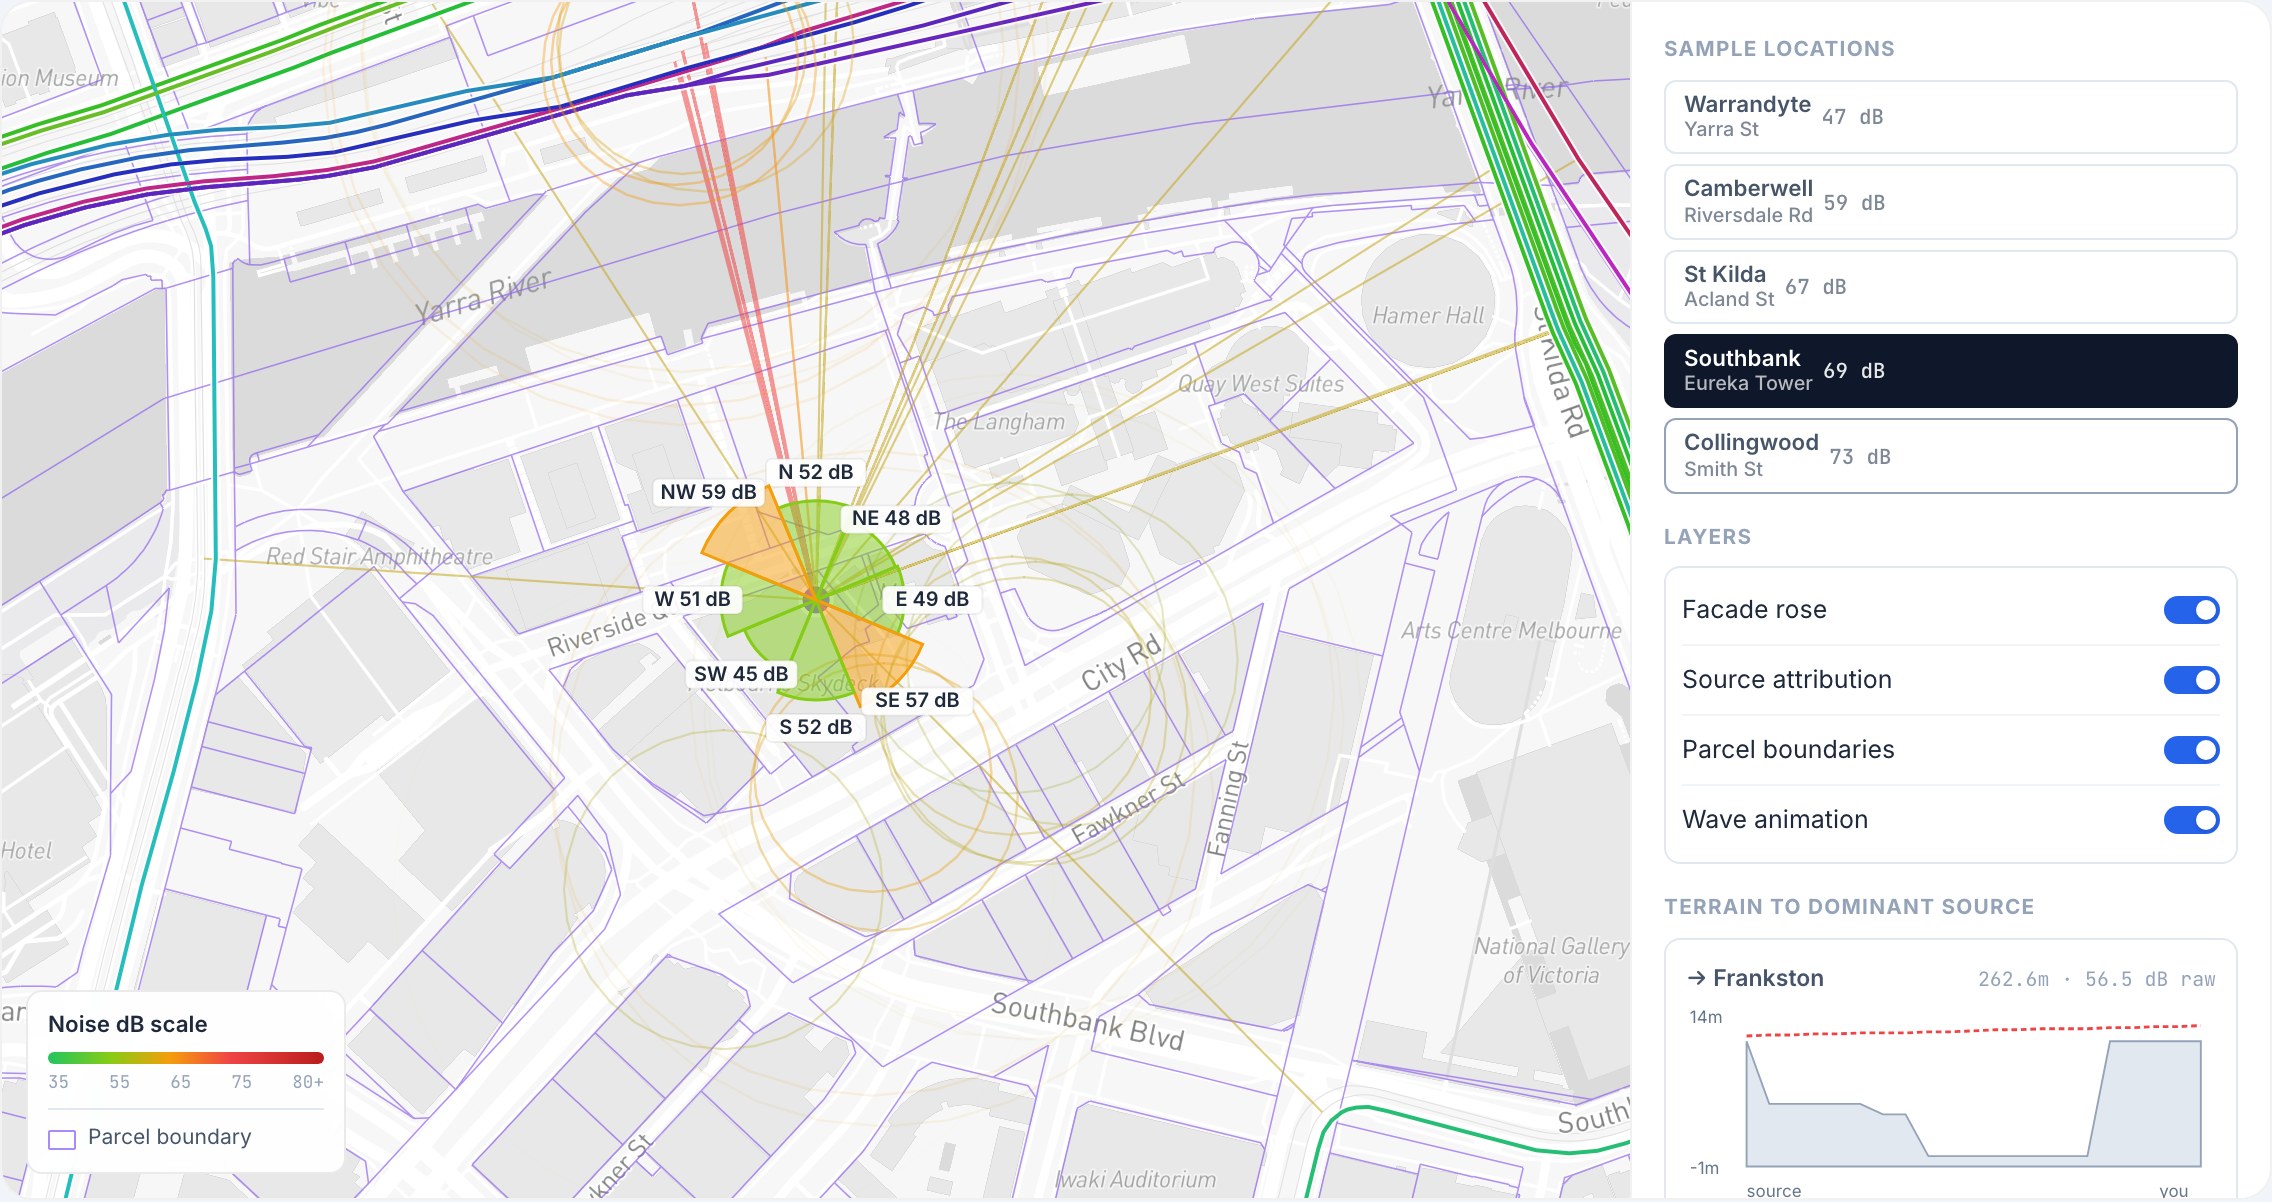
Task: Click the E 49 dB facade label
Action: [932, 599]
